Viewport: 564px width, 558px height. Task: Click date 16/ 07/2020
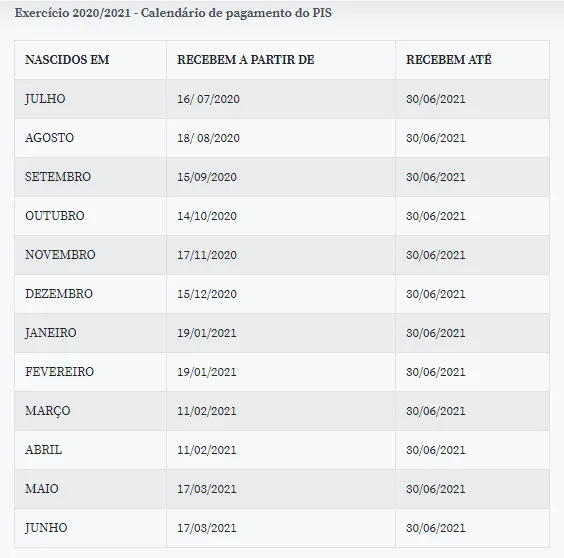coord(208,99)
